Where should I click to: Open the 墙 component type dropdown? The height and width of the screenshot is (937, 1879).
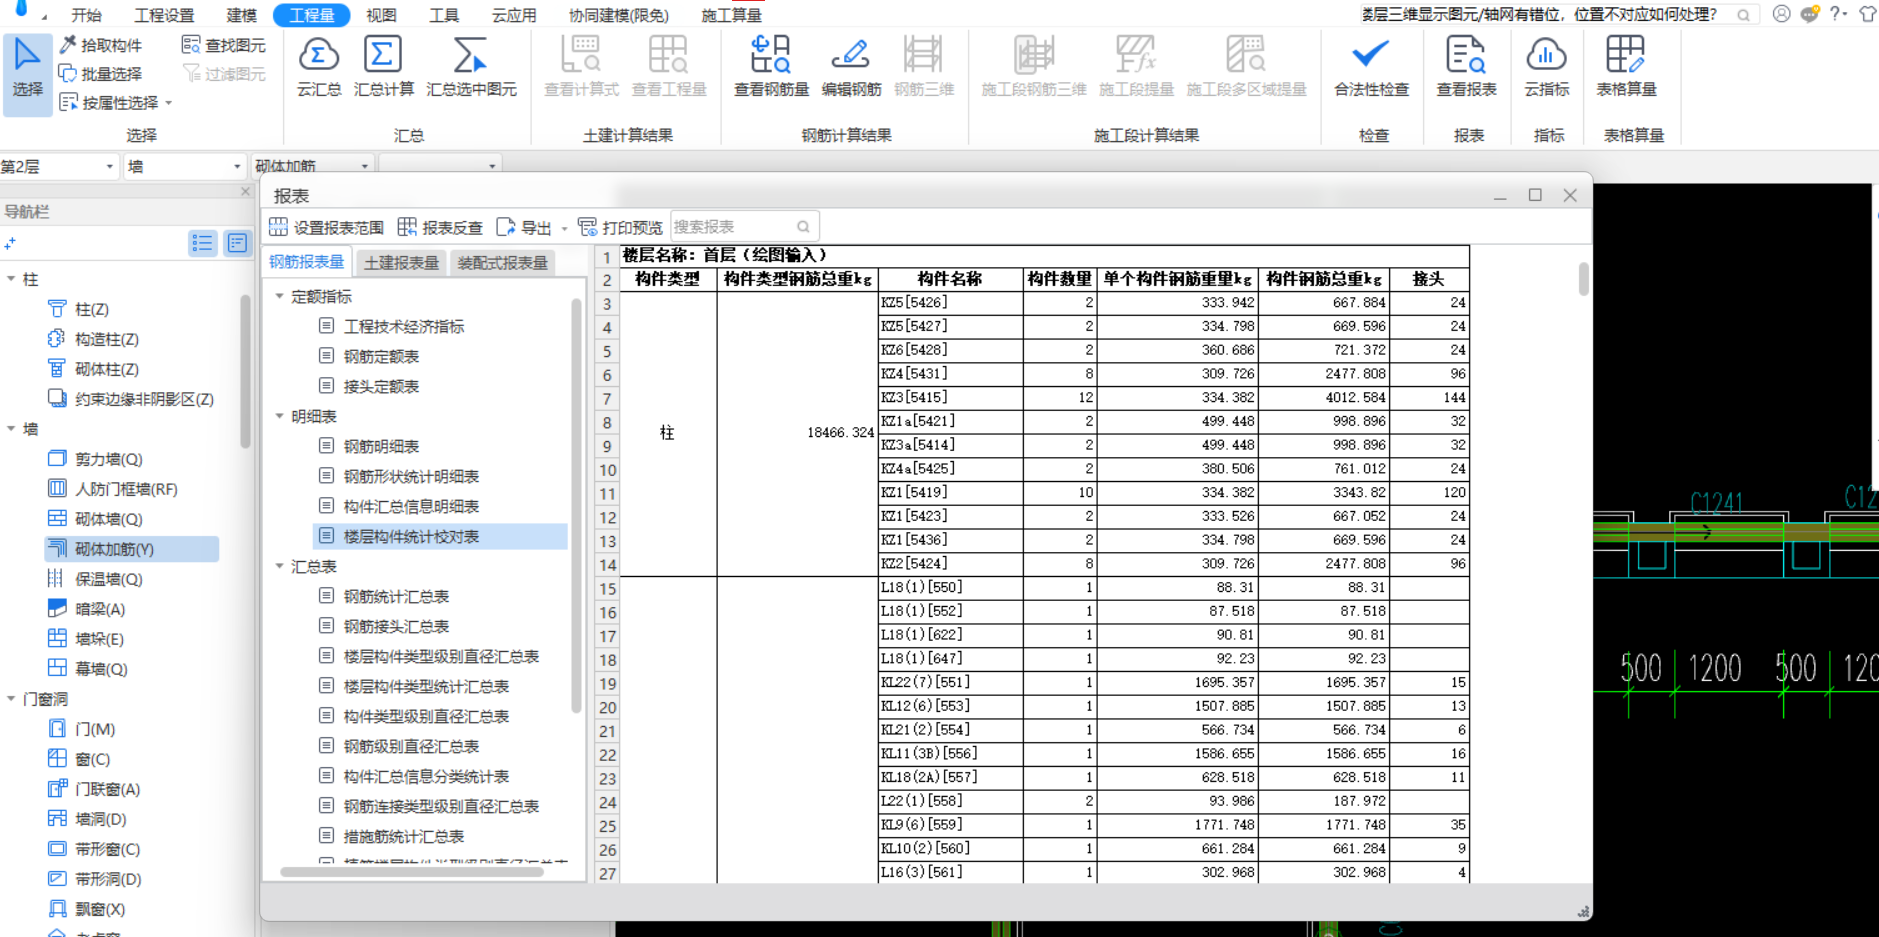[184, 167]
